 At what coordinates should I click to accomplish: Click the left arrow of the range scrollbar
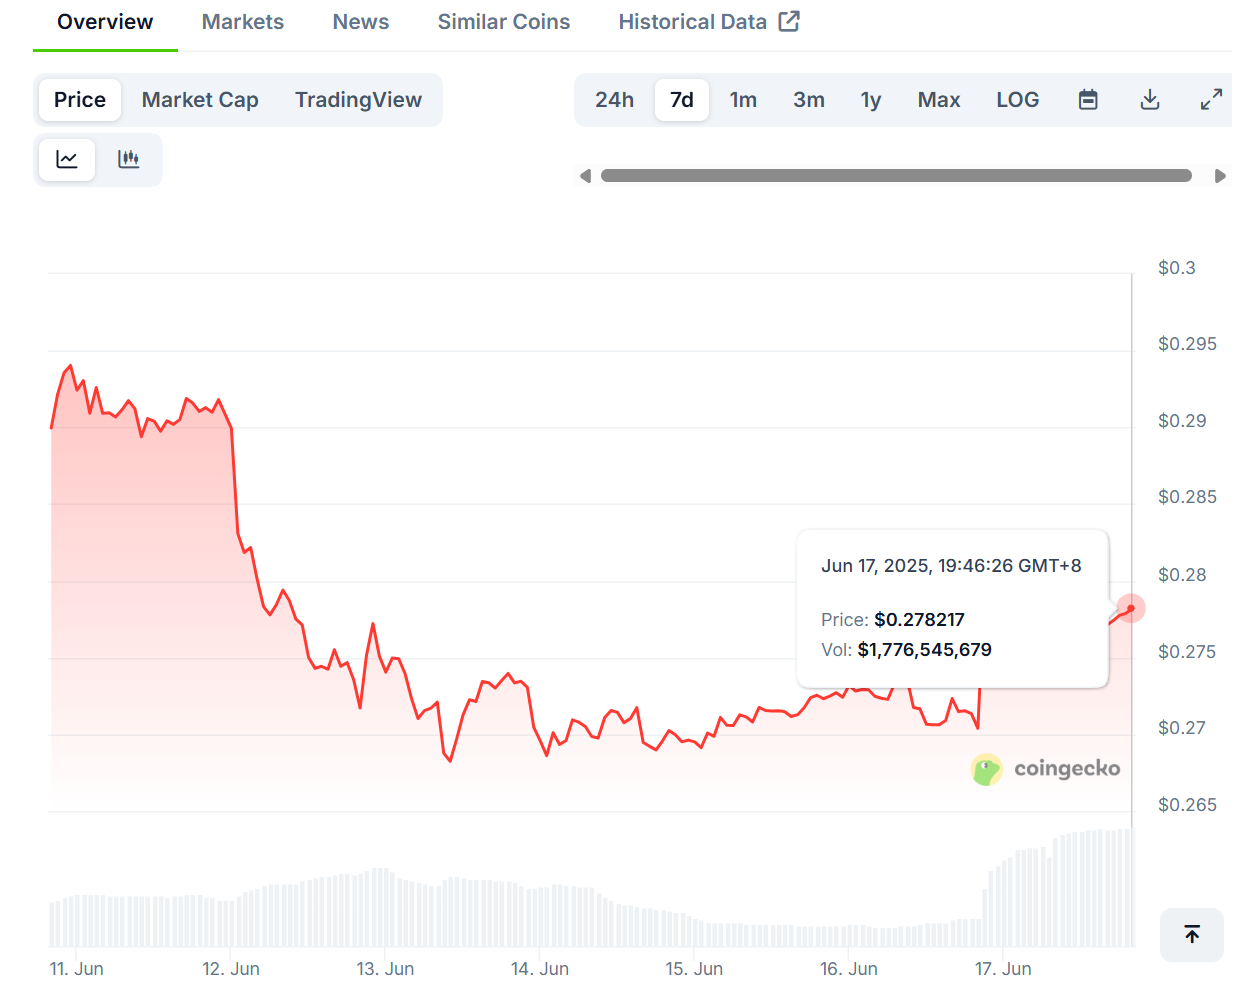tap(585, 176)
